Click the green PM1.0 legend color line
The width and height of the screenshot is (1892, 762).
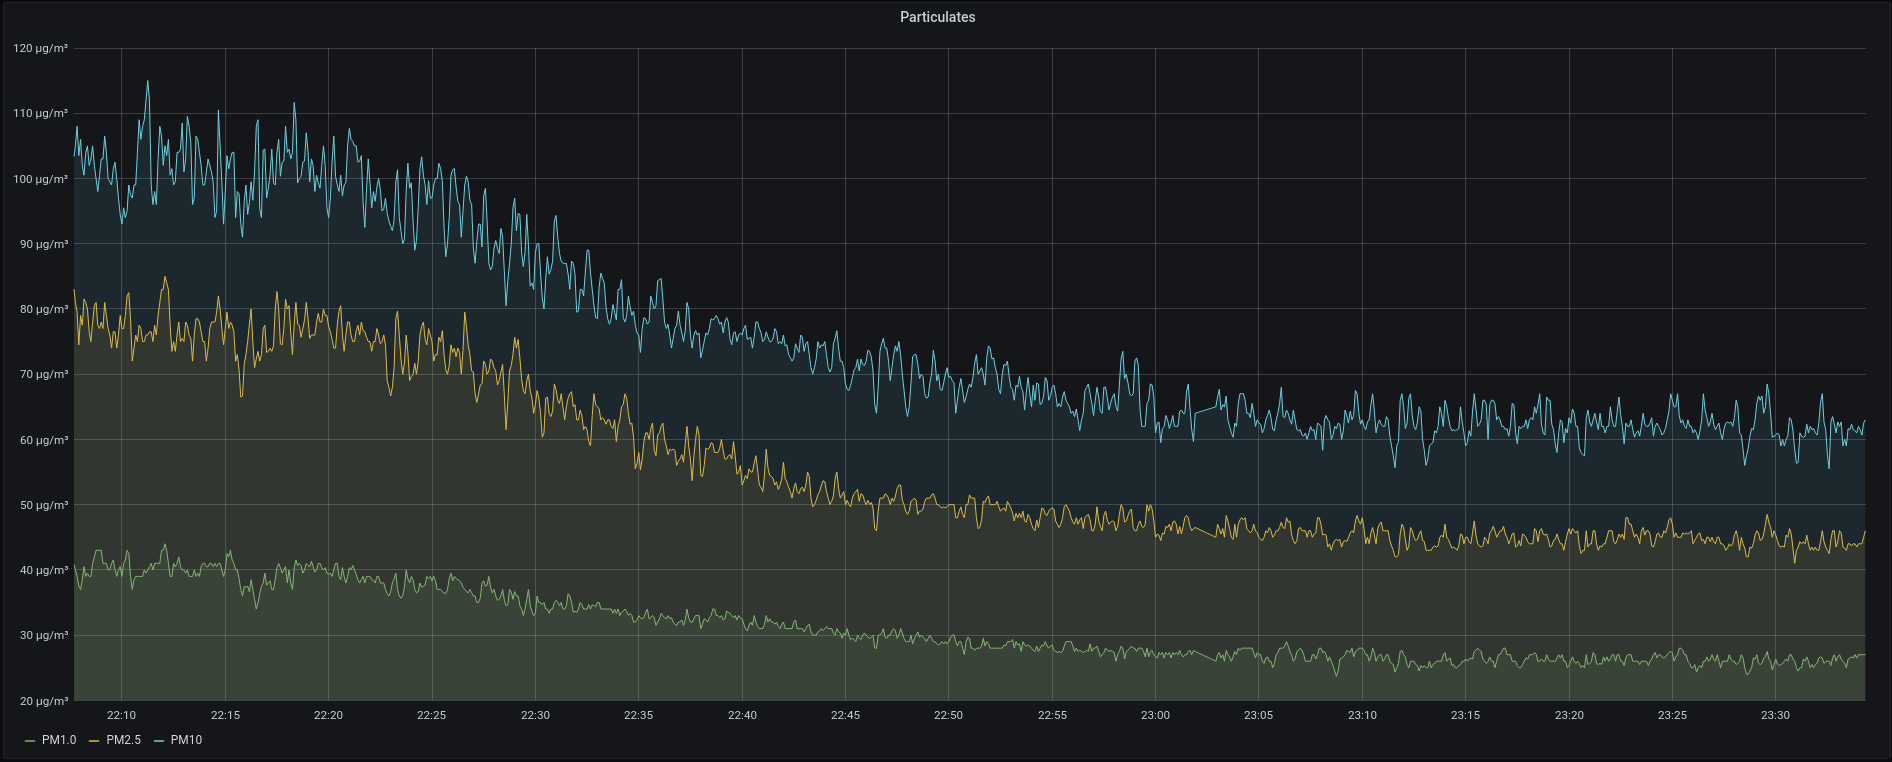(30, 741)
